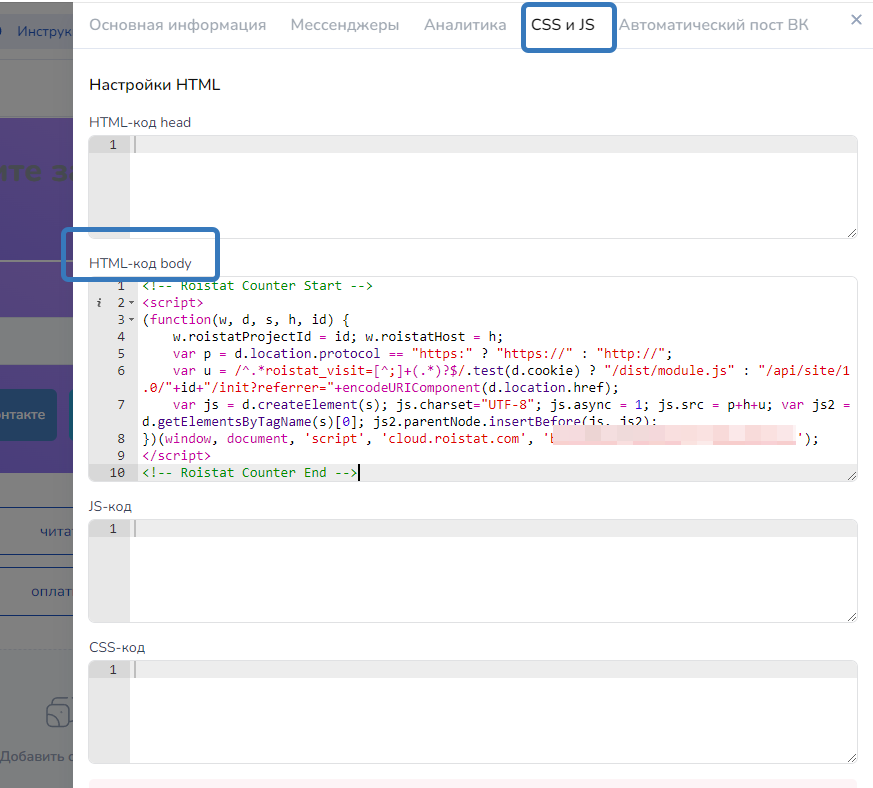Image resolution: width=873 pixels, height=788 pixels.
Task: Click inside the HTML-код head editor
Action: pyautogui.click(x=495, y=190)
